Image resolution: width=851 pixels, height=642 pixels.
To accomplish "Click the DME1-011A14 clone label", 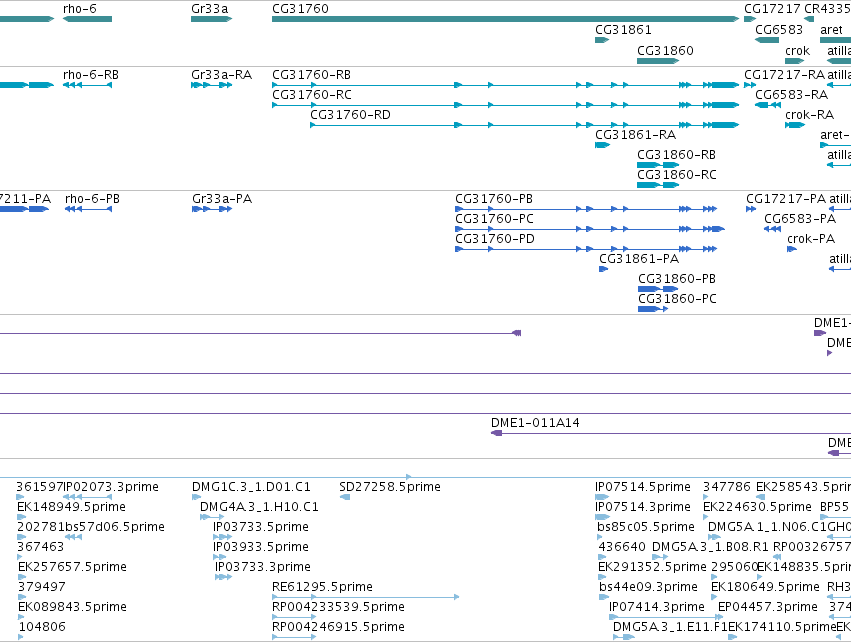I will click(535, 422).
